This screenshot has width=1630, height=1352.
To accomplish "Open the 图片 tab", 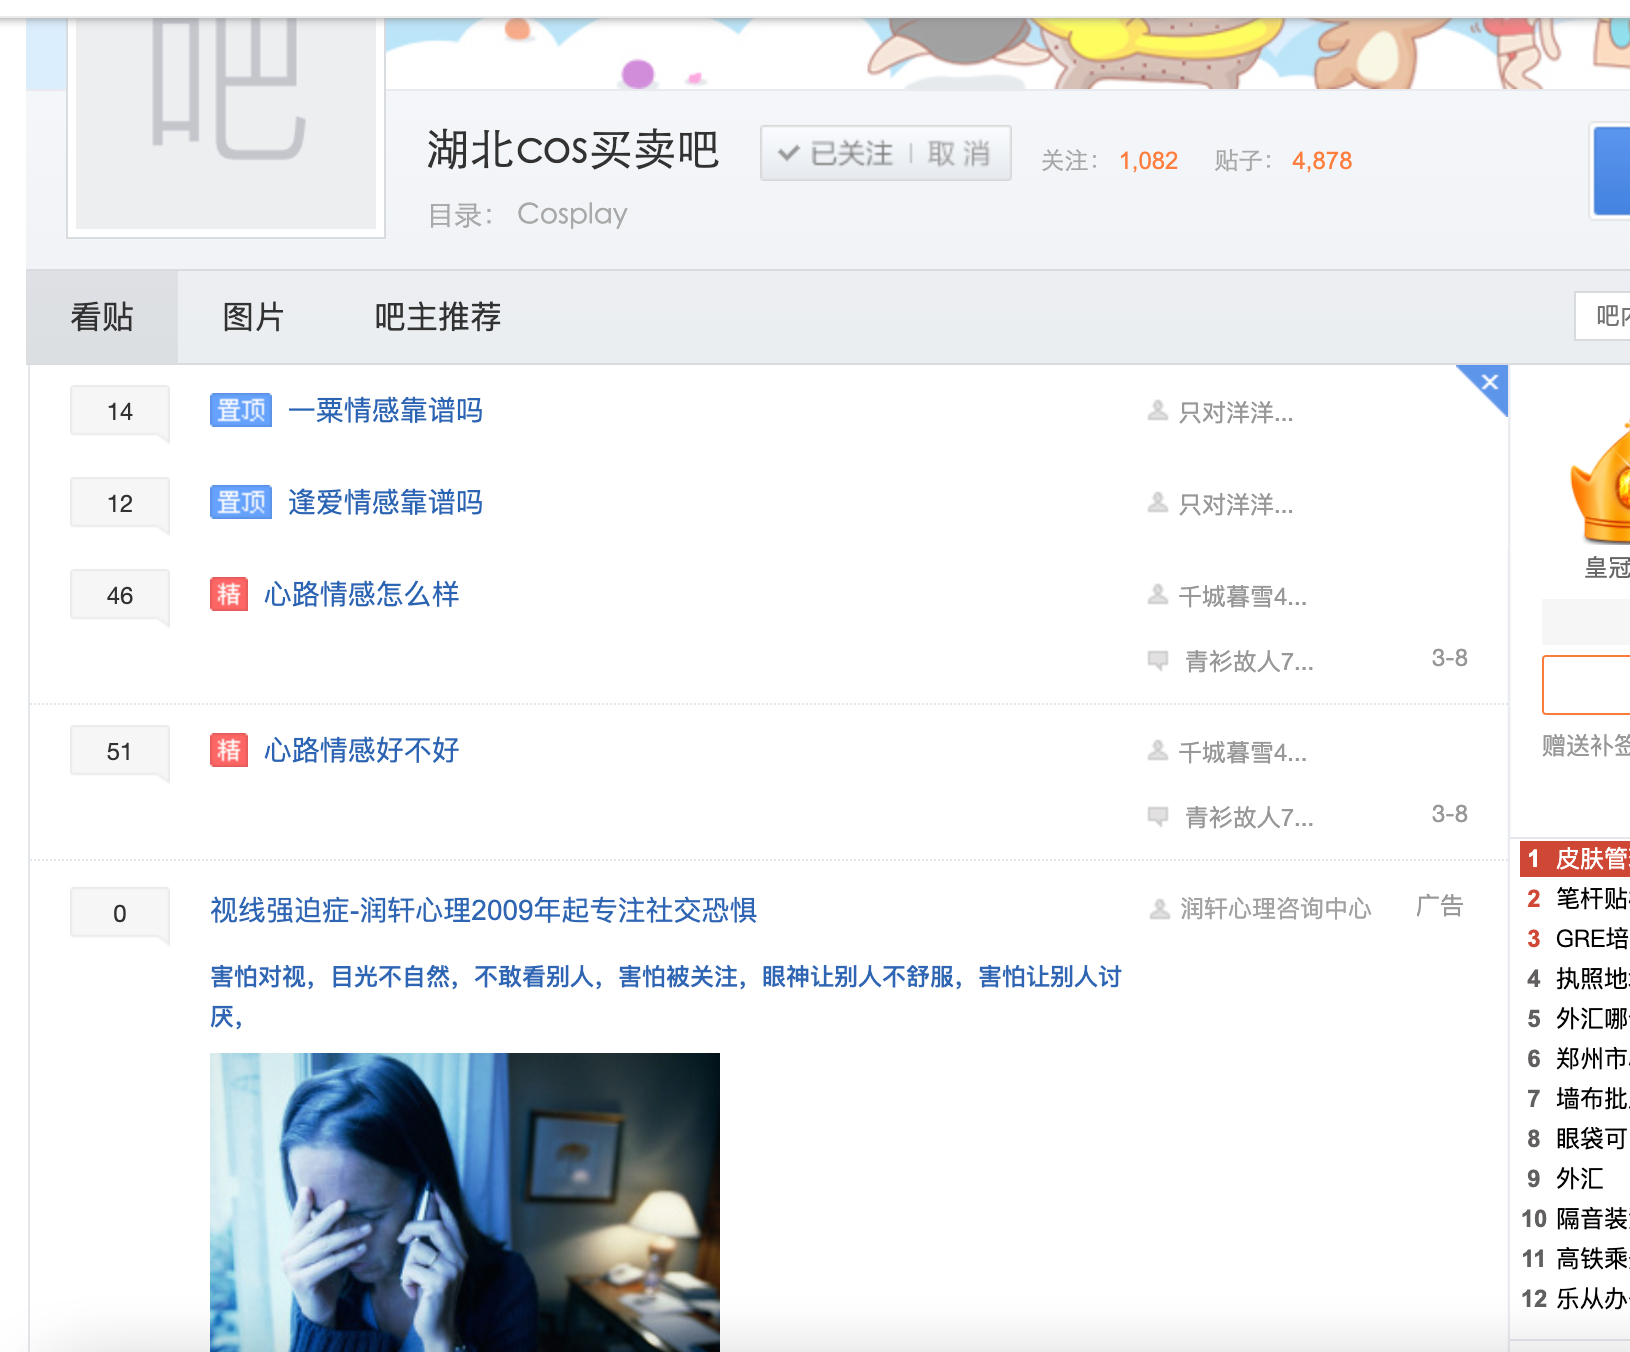I will pyautogui.click(x=253, y=317).
